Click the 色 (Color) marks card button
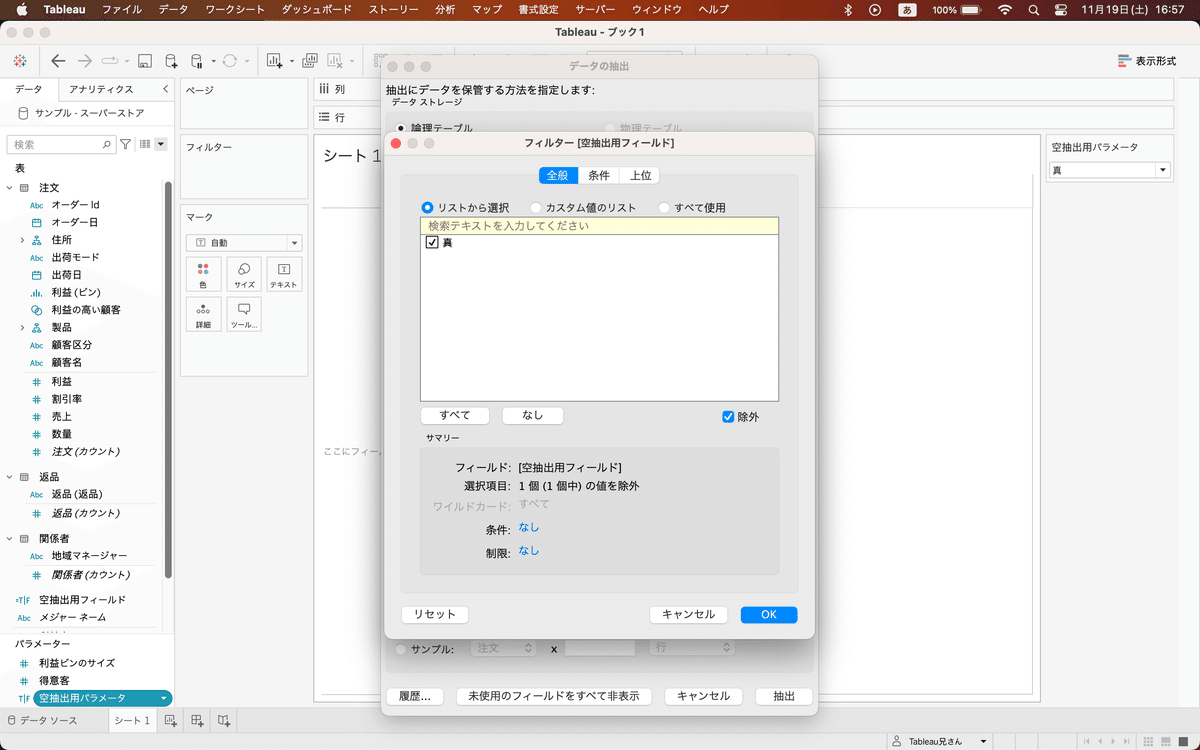 point(203,275)
